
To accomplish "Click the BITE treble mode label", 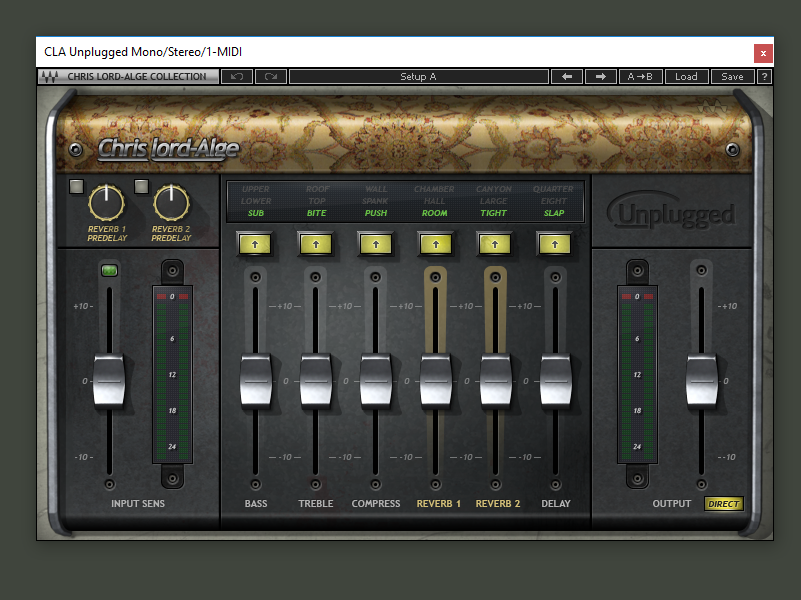I will 316,213.
